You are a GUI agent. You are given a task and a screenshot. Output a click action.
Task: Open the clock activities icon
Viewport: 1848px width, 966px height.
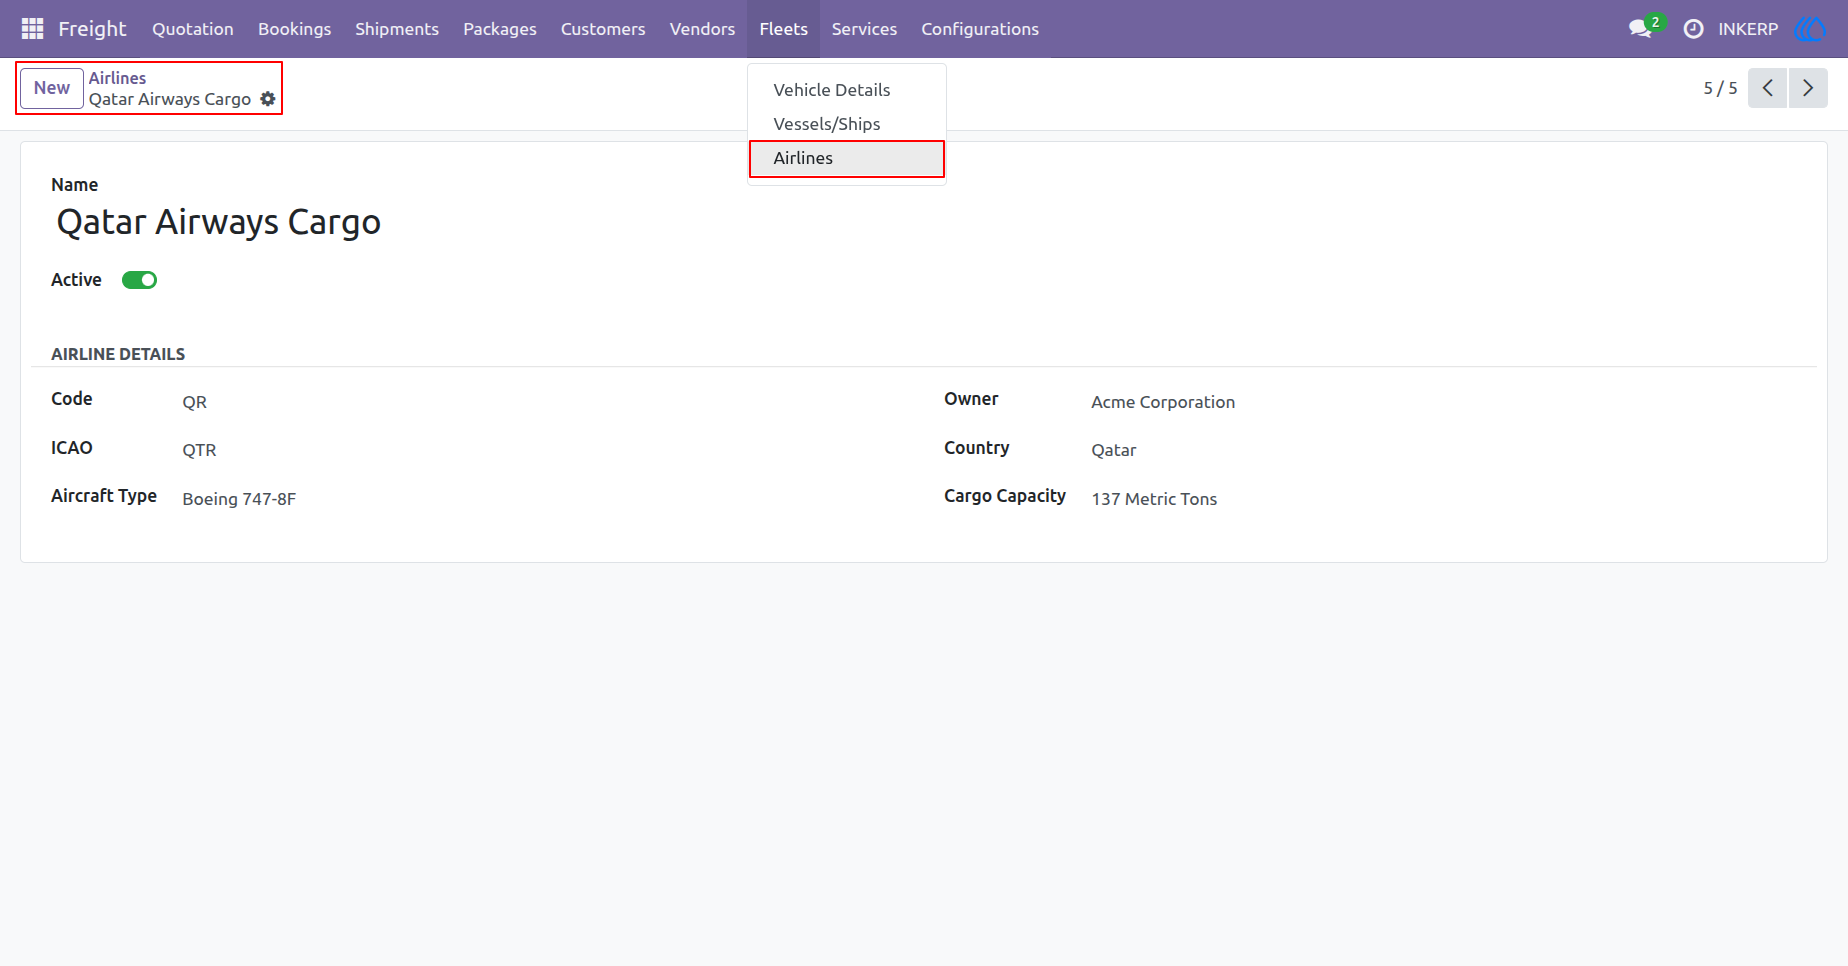coord(1693,29)
